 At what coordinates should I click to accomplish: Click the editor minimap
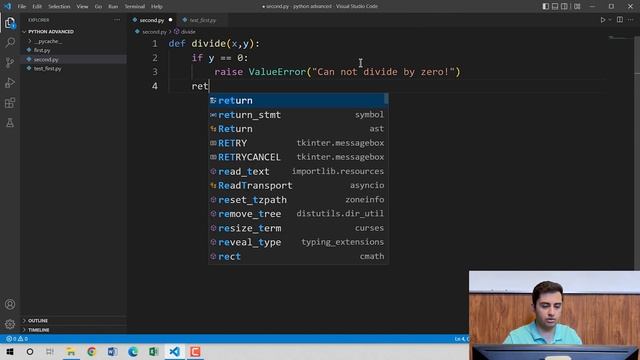(621, 38)
